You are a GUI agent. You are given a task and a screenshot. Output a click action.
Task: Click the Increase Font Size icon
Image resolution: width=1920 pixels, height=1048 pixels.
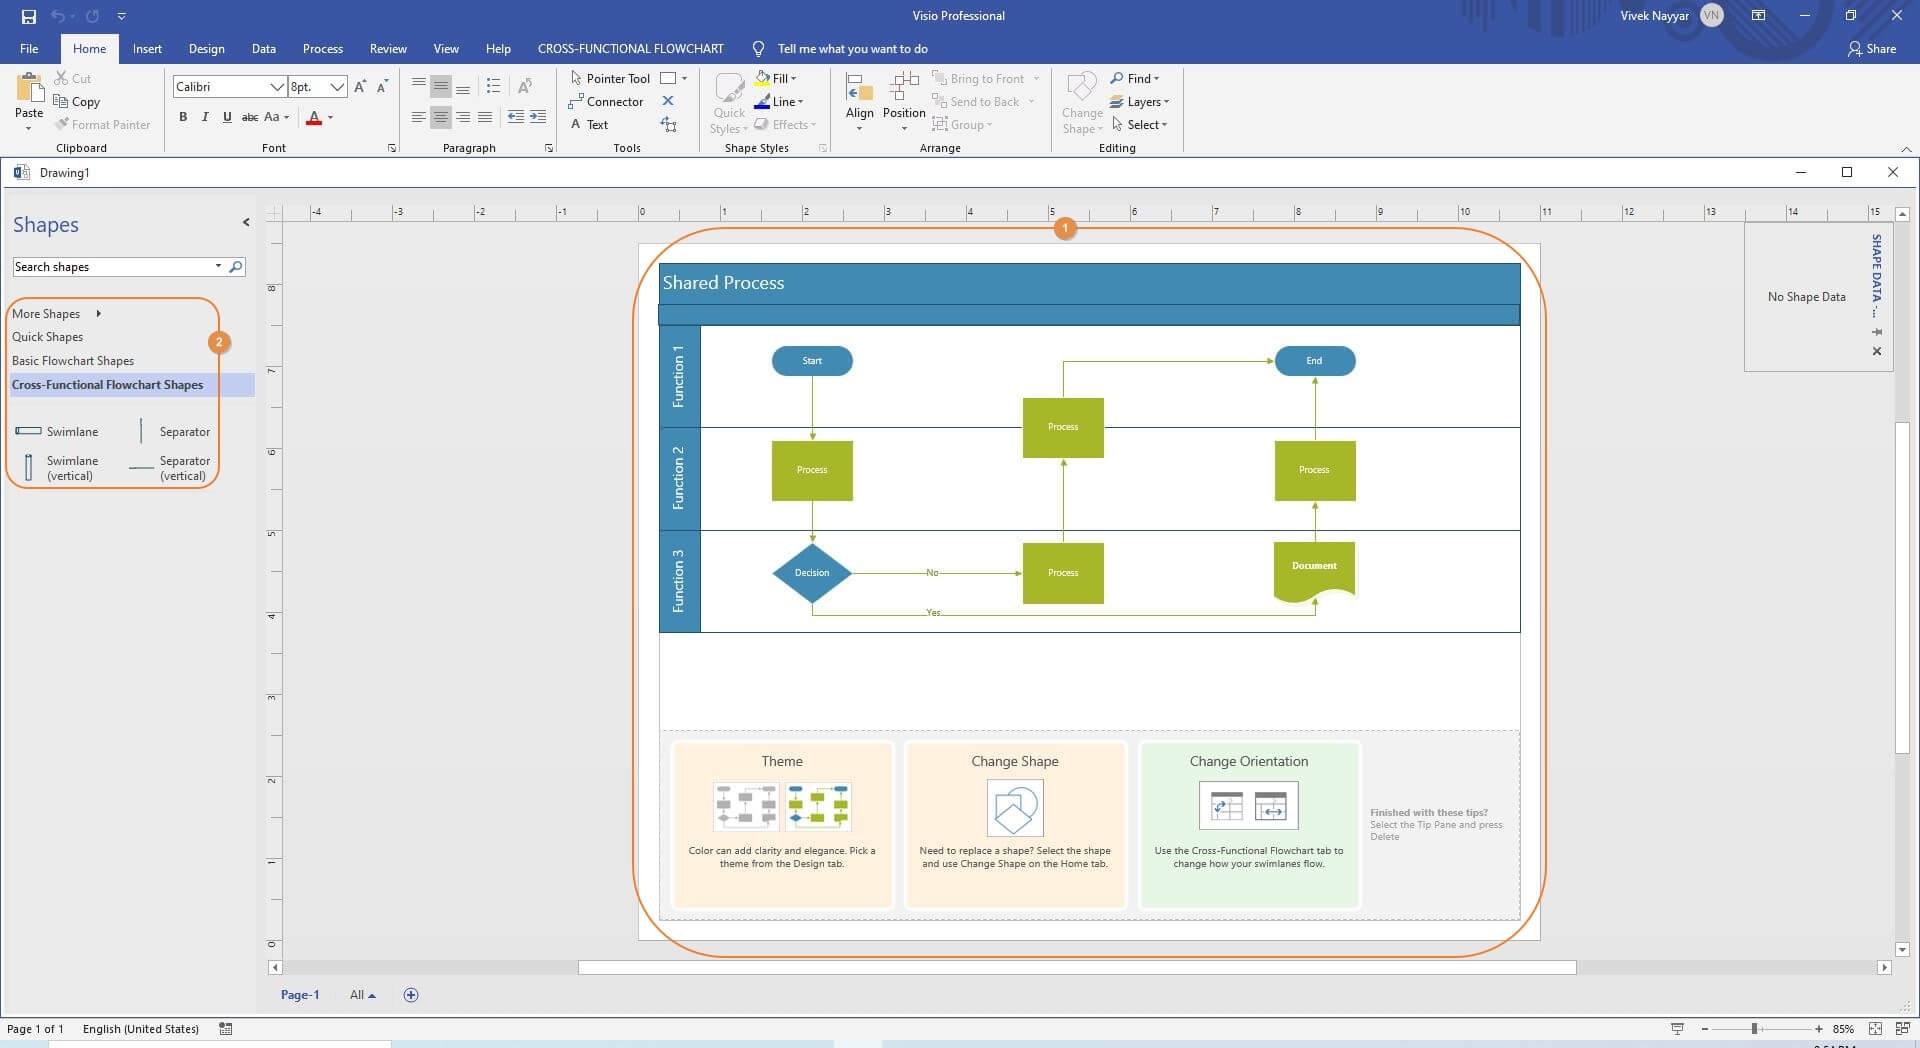click(x=360, y=87)
